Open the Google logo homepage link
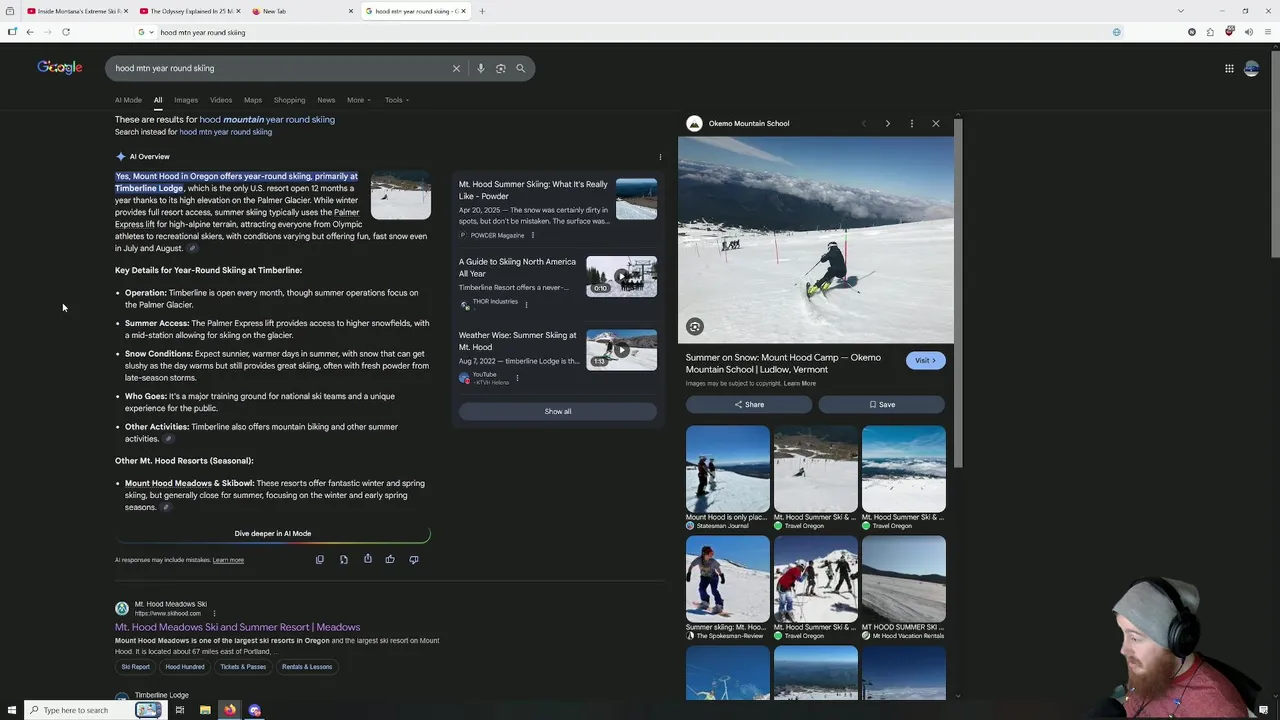The height and width of the screenshot is (720, 1280). (60, 67)
